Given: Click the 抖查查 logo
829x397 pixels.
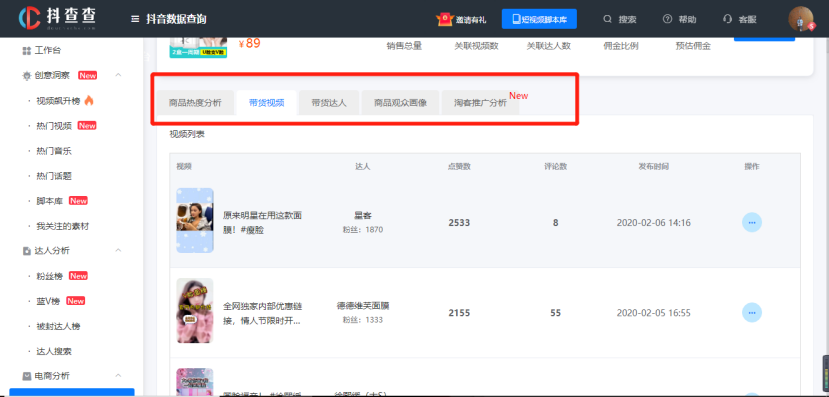Looking at the screenshot, I should (x=57, y=19).
